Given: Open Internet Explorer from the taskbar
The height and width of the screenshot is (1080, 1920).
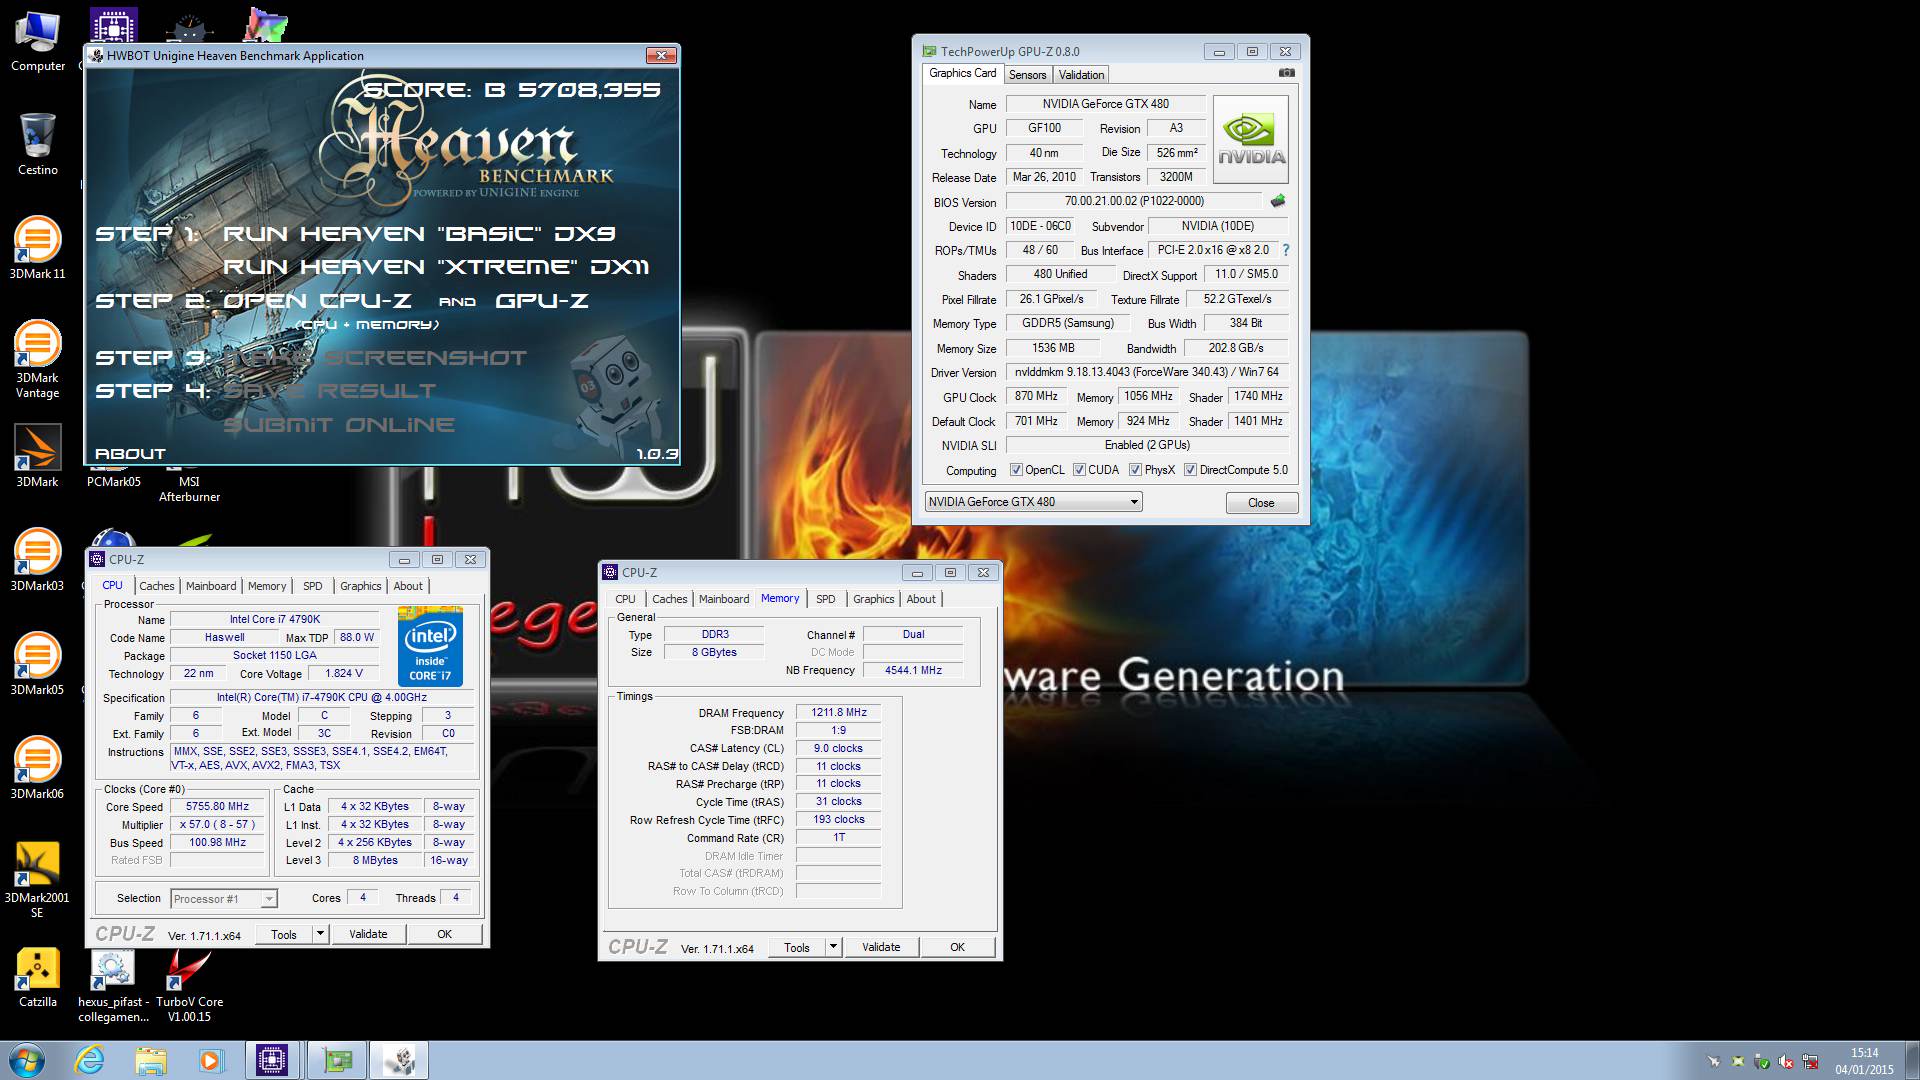Looking at the screenshot, I should click(x=89, y=1060).
